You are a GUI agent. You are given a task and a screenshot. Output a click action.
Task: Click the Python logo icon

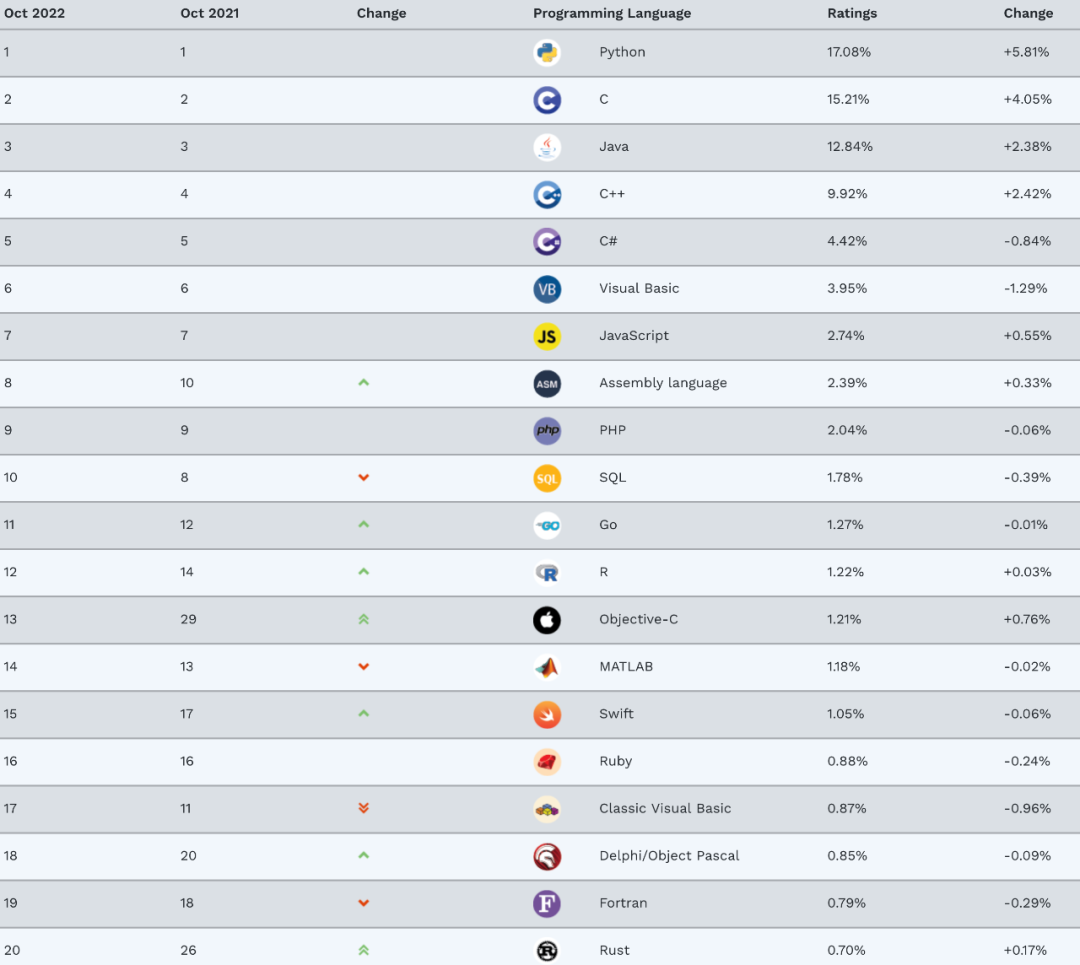(x=547, y=53)
